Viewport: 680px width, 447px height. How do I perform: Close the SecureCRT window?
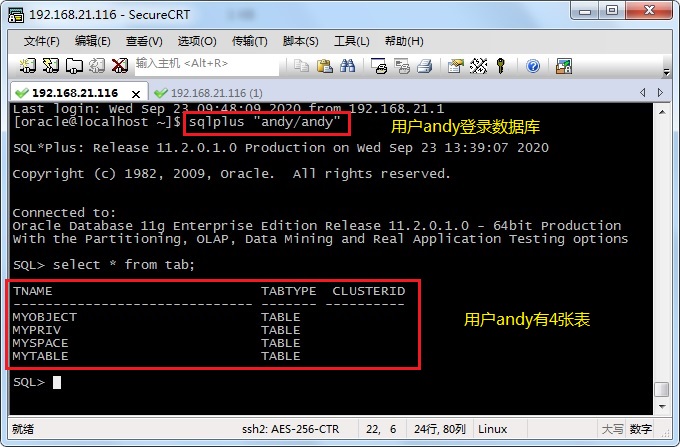(649, 11)
